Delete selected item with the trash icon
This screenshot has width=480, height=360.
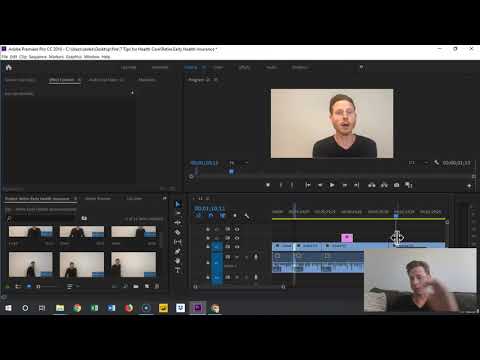click(157, 286)
